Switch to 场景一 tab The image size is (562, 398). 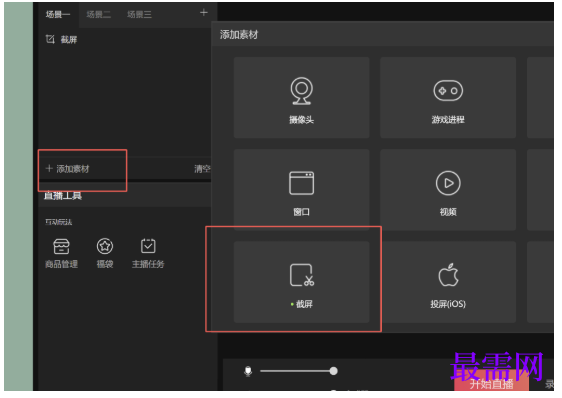(x=58, y=14)
